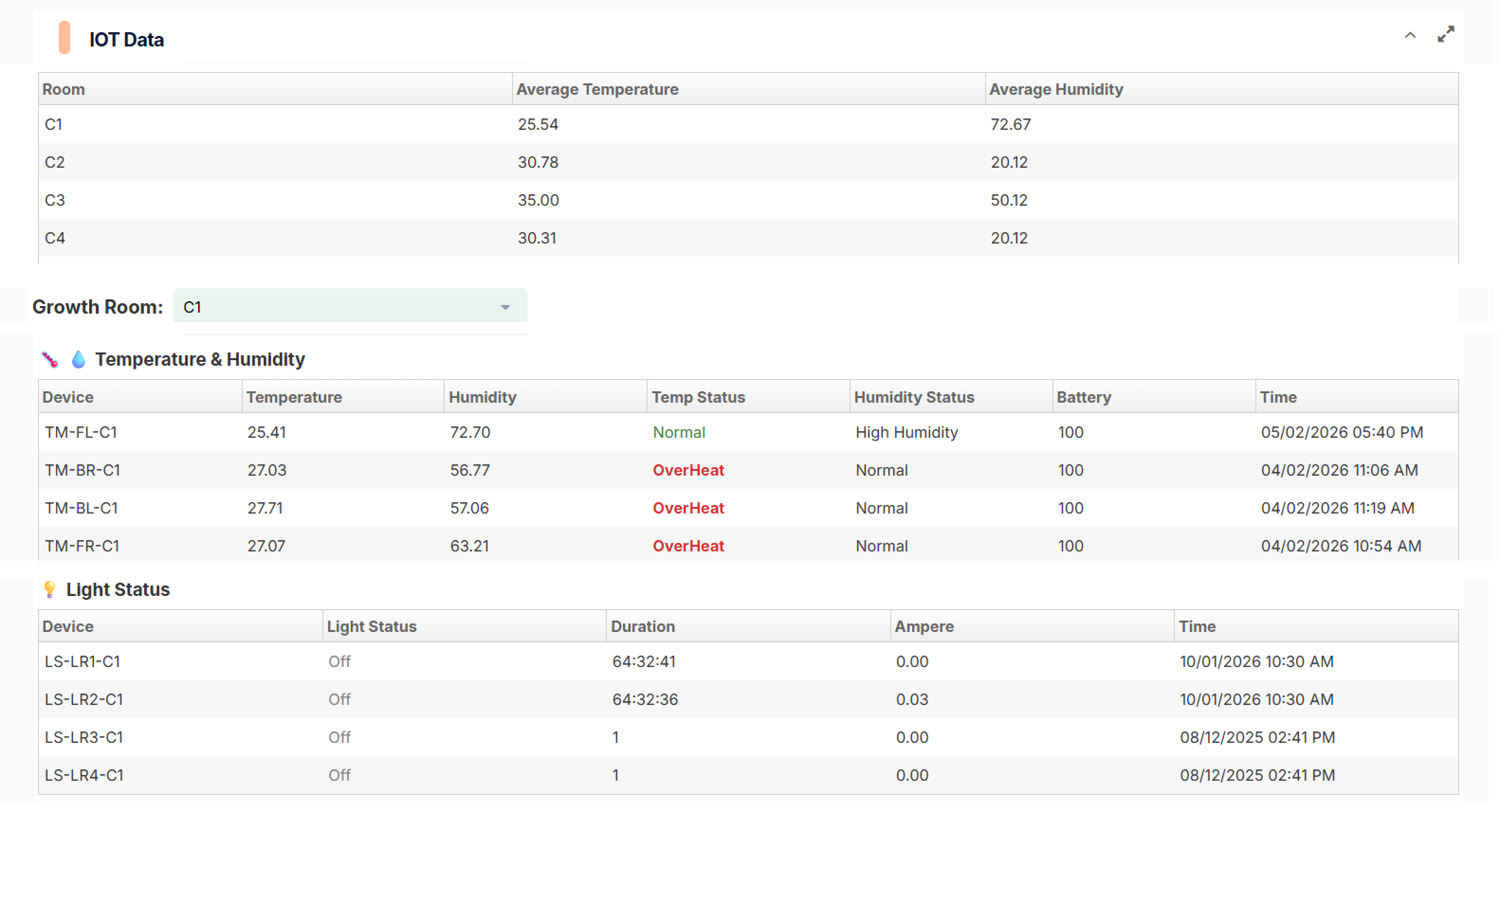
Task: Click duration 64:32:36
Action: click(645, 699)
